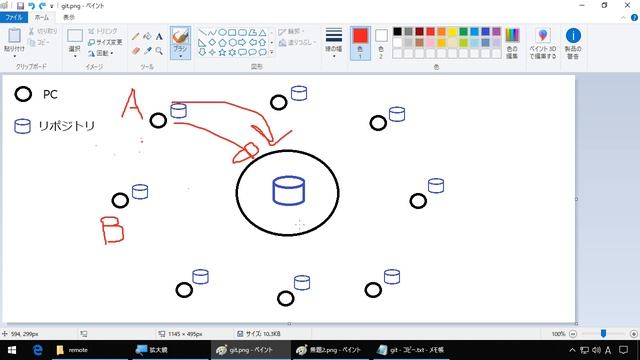Zoom in with the plus button in the status bar
The image size is (640, 360).
(633, 334)
